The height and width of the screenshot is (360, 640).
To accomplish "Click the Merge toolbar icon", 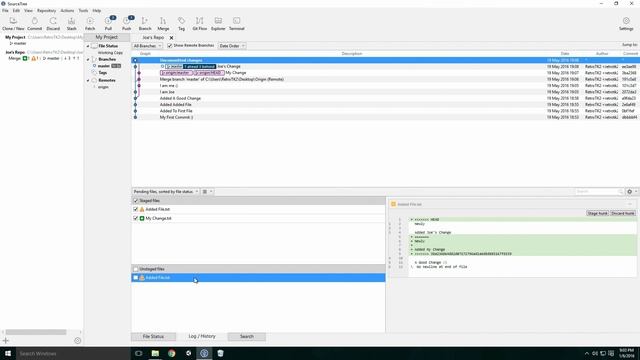I will 163,24.
